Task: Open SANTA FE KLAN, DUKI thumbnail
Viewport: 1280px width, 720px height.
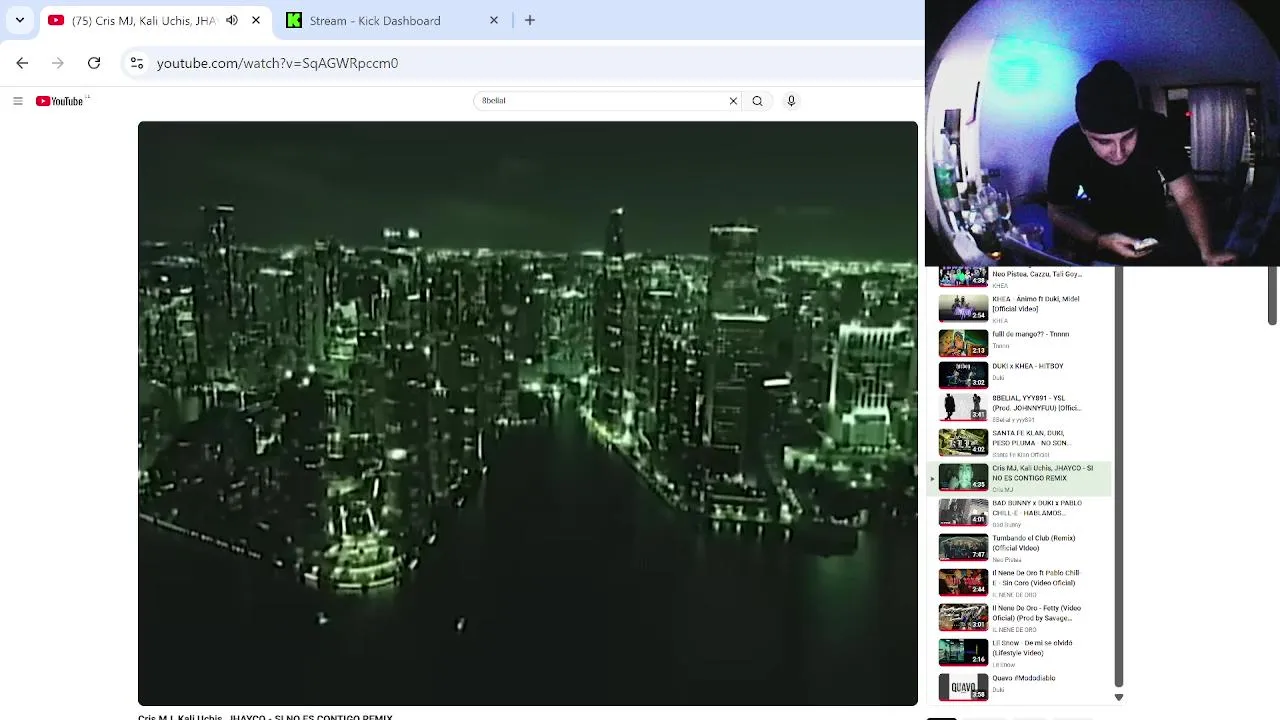Action: [963, 442]
